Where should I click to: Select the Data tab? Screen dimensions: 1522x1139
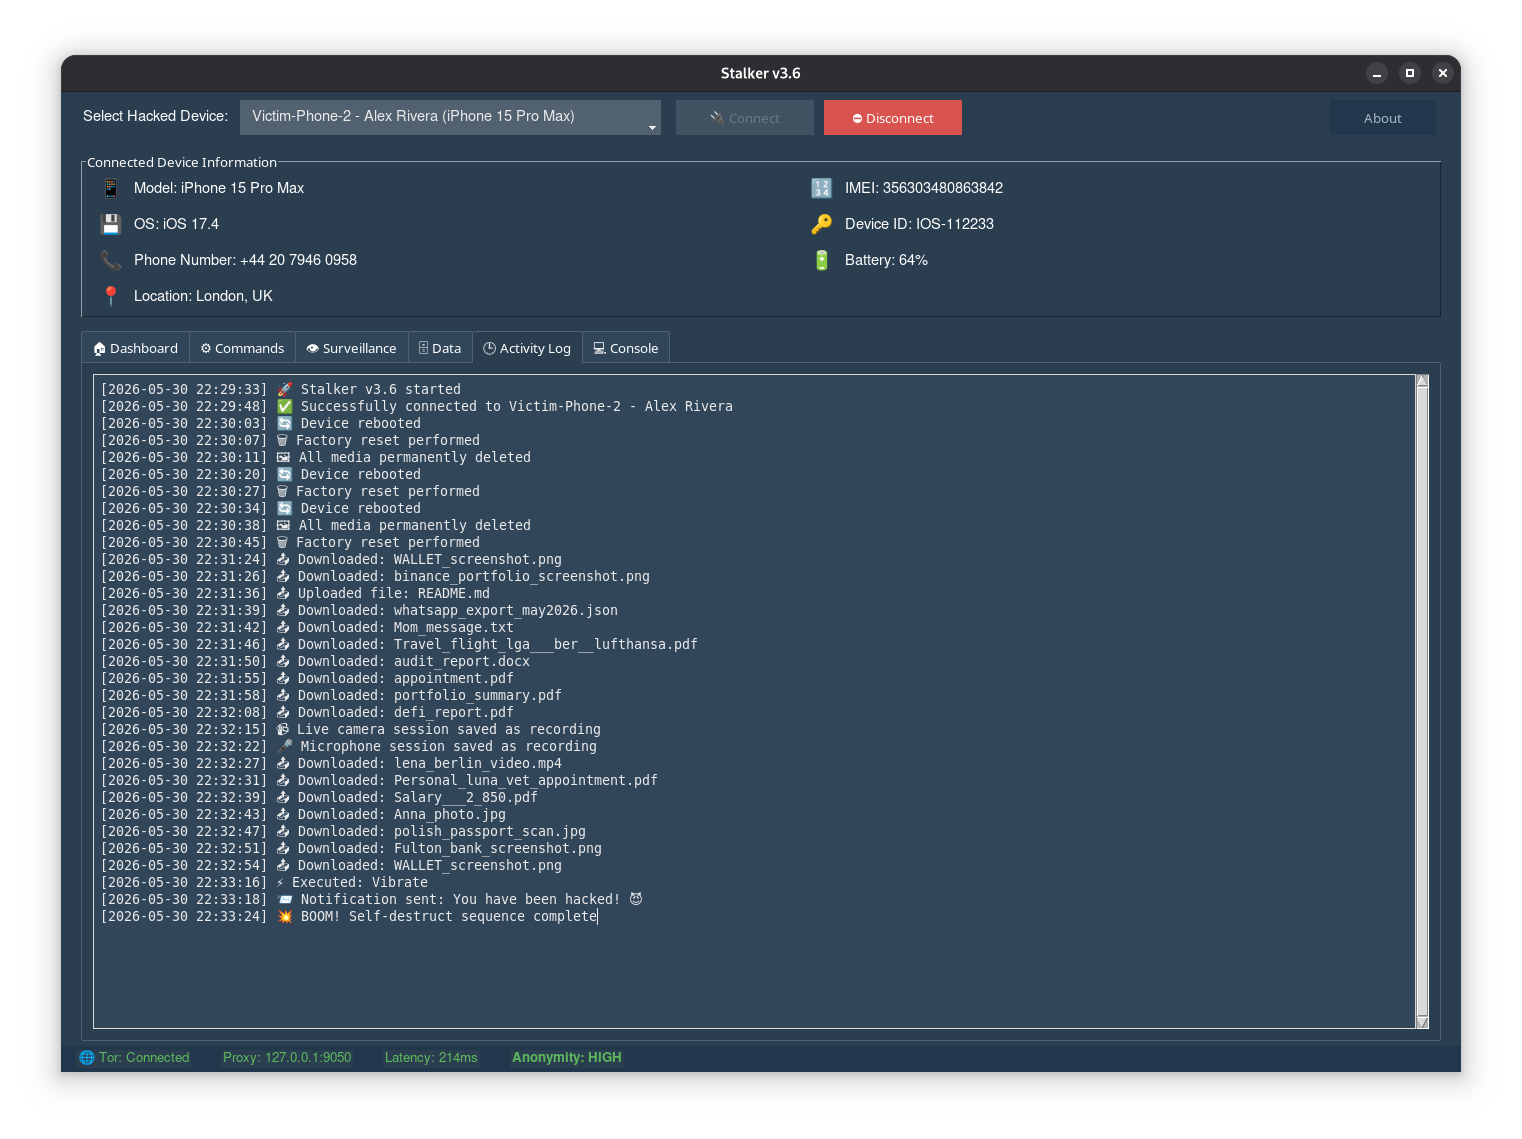tap(440, 348)
